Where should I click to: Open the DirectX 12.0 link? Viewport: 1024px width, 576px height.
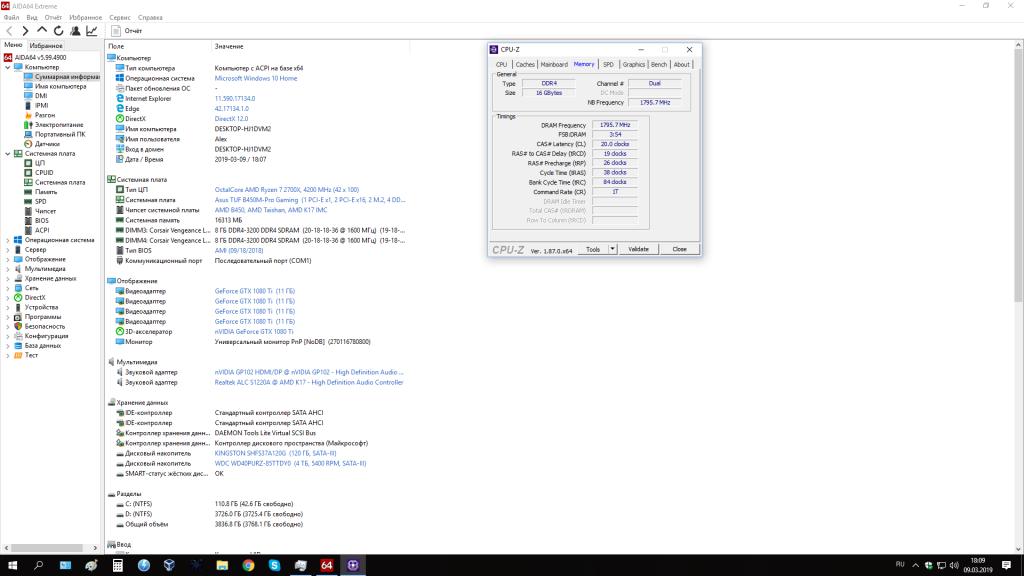click(x=231, y=119)
